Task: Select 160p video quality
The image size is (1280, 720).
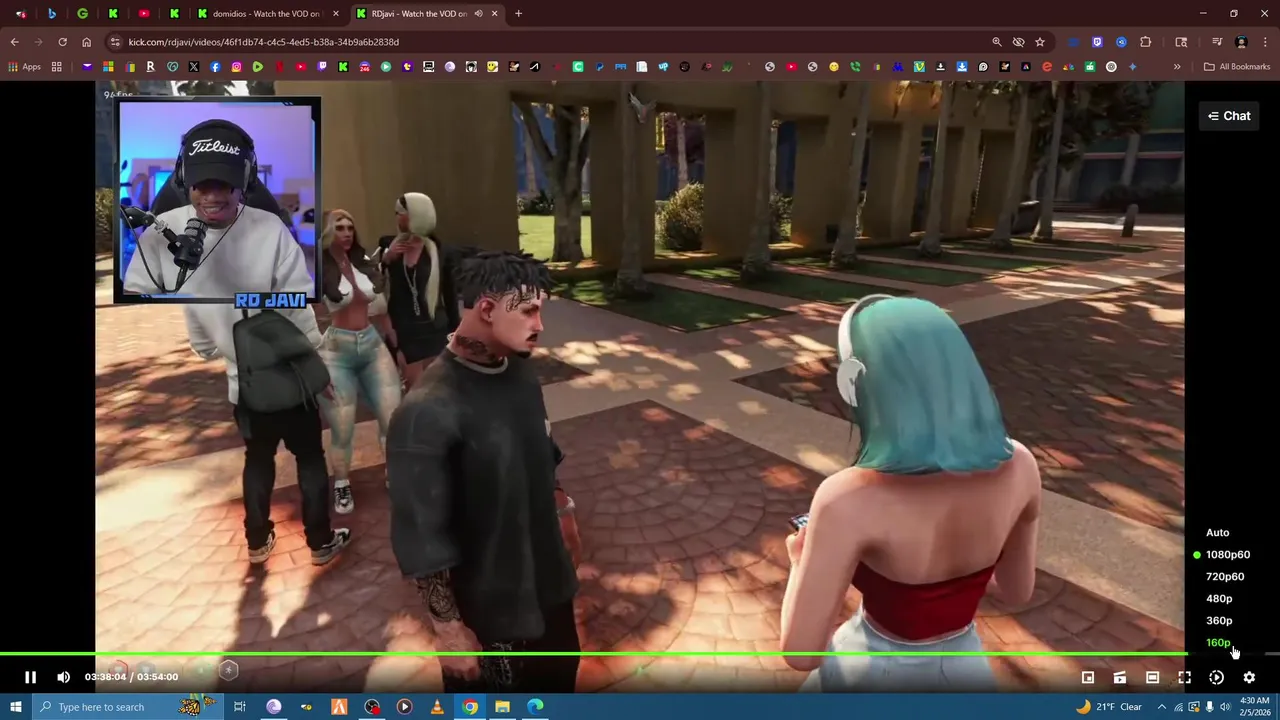Action: (1218, 642)
